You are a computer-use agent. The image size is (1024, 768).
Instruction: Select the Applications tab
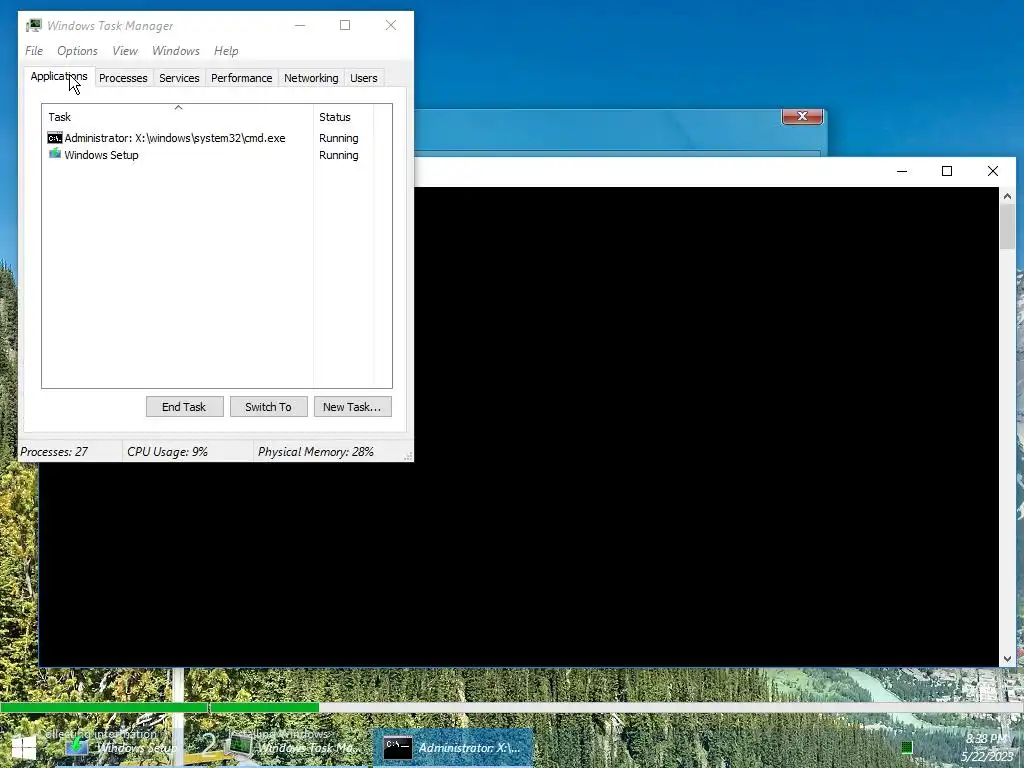coord(59,76)
